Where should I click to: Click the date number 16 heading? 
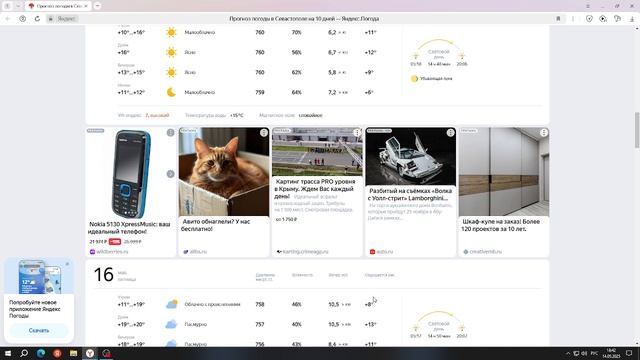[x=103, y=274]
